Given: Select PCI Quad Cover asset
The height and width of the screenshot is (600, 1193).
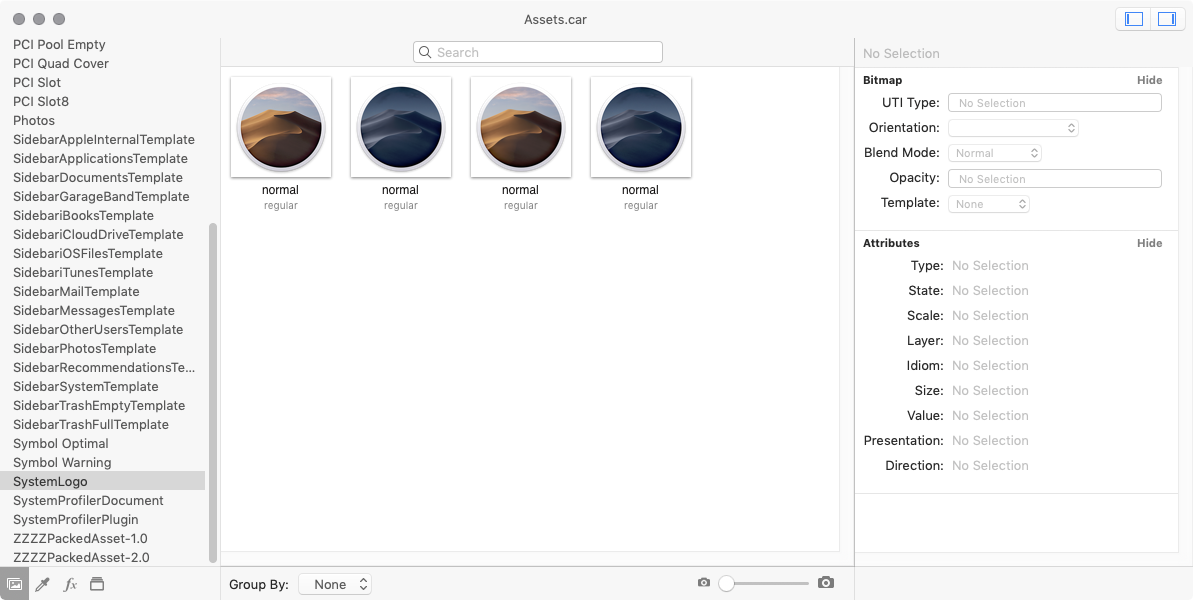Looking at the screenshot, I should click(x=61, y=63).
